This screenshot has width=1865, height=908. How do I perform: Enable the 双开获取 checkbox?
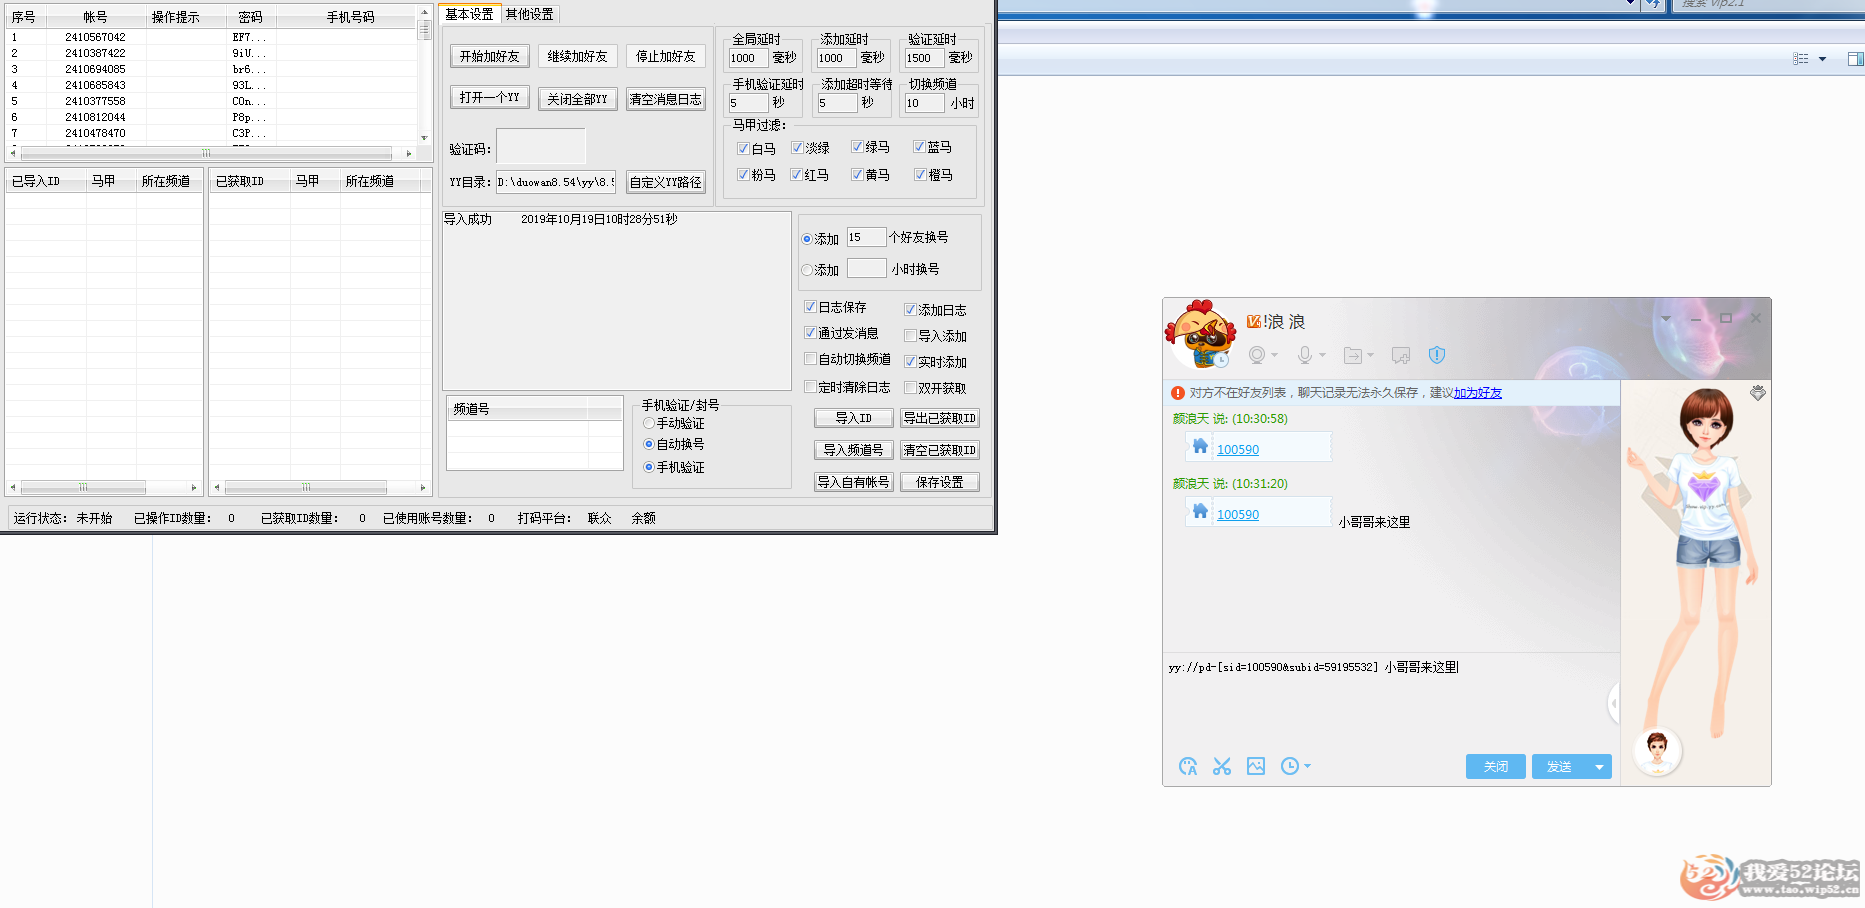point(910,388)
